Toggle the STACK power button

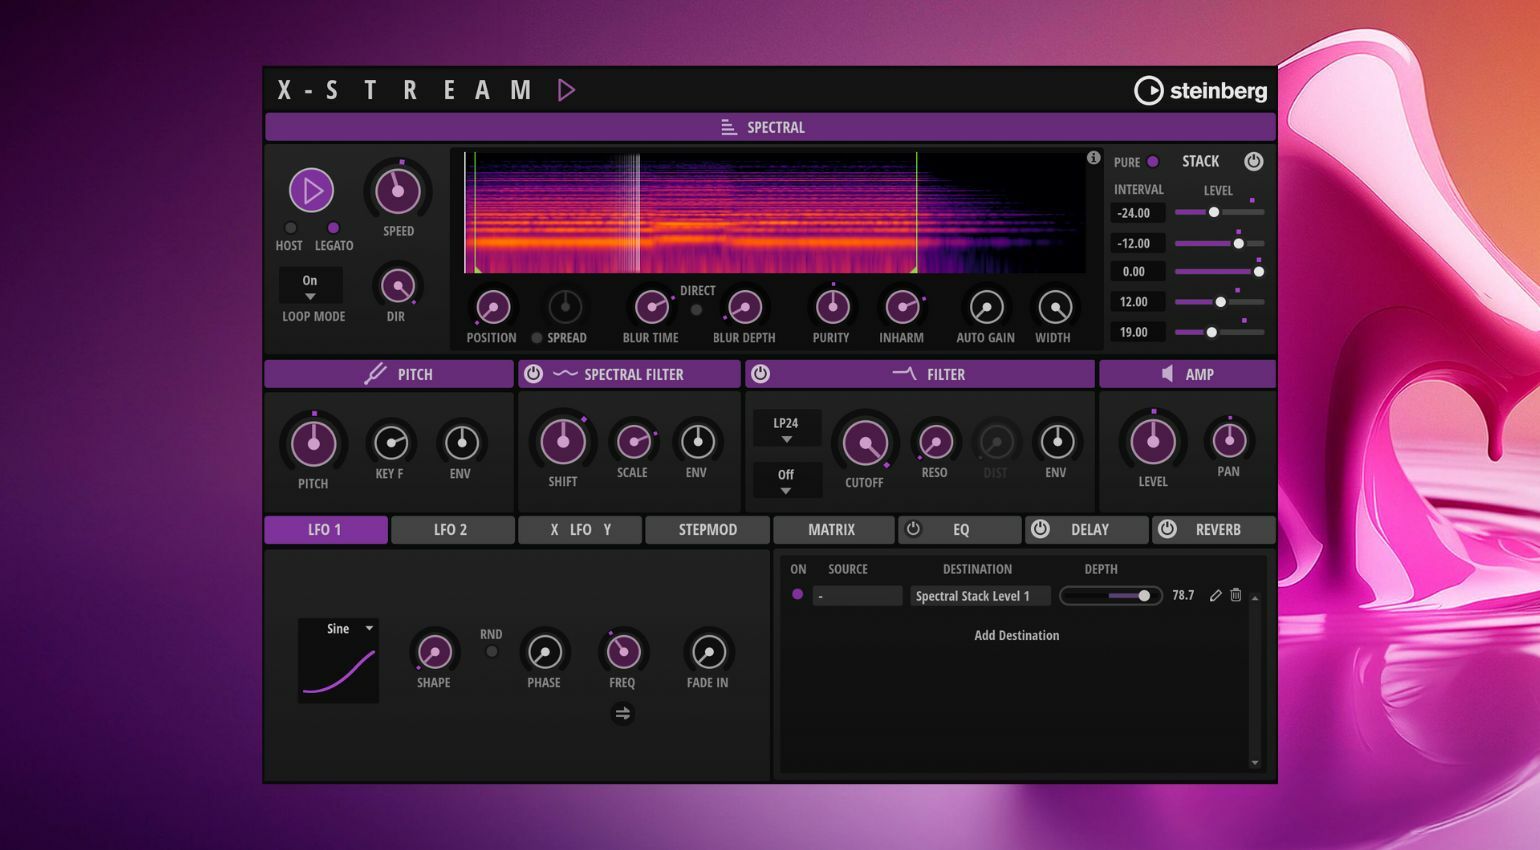coord(1253,161)
